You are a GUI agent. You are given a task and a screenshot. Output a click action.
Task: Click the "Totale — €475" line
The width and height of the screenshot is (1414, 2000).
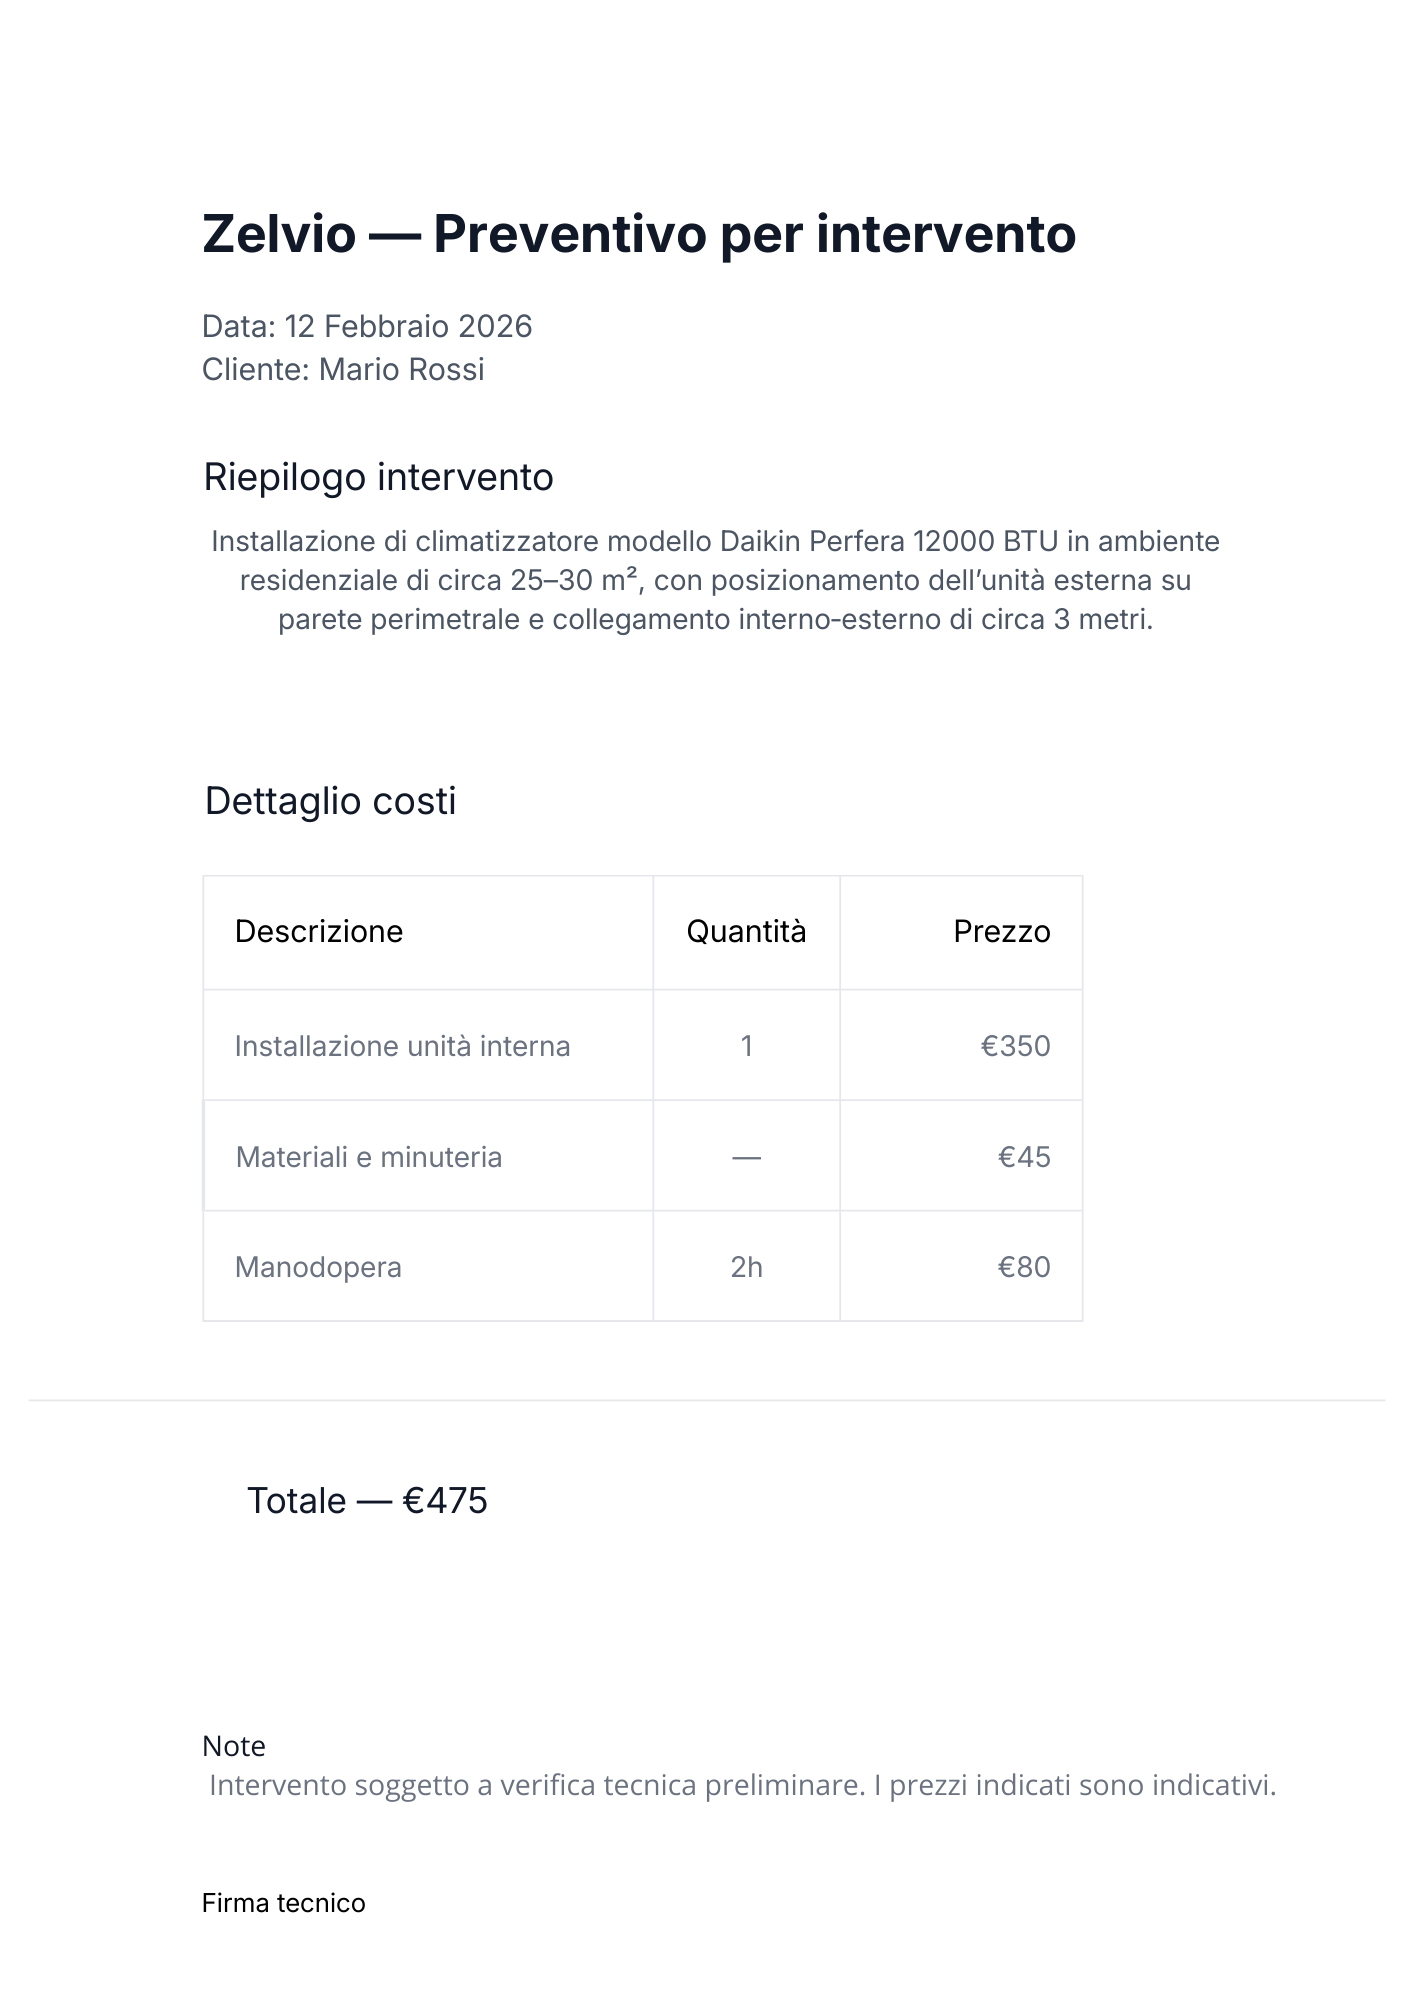(x=367, y=1501)
